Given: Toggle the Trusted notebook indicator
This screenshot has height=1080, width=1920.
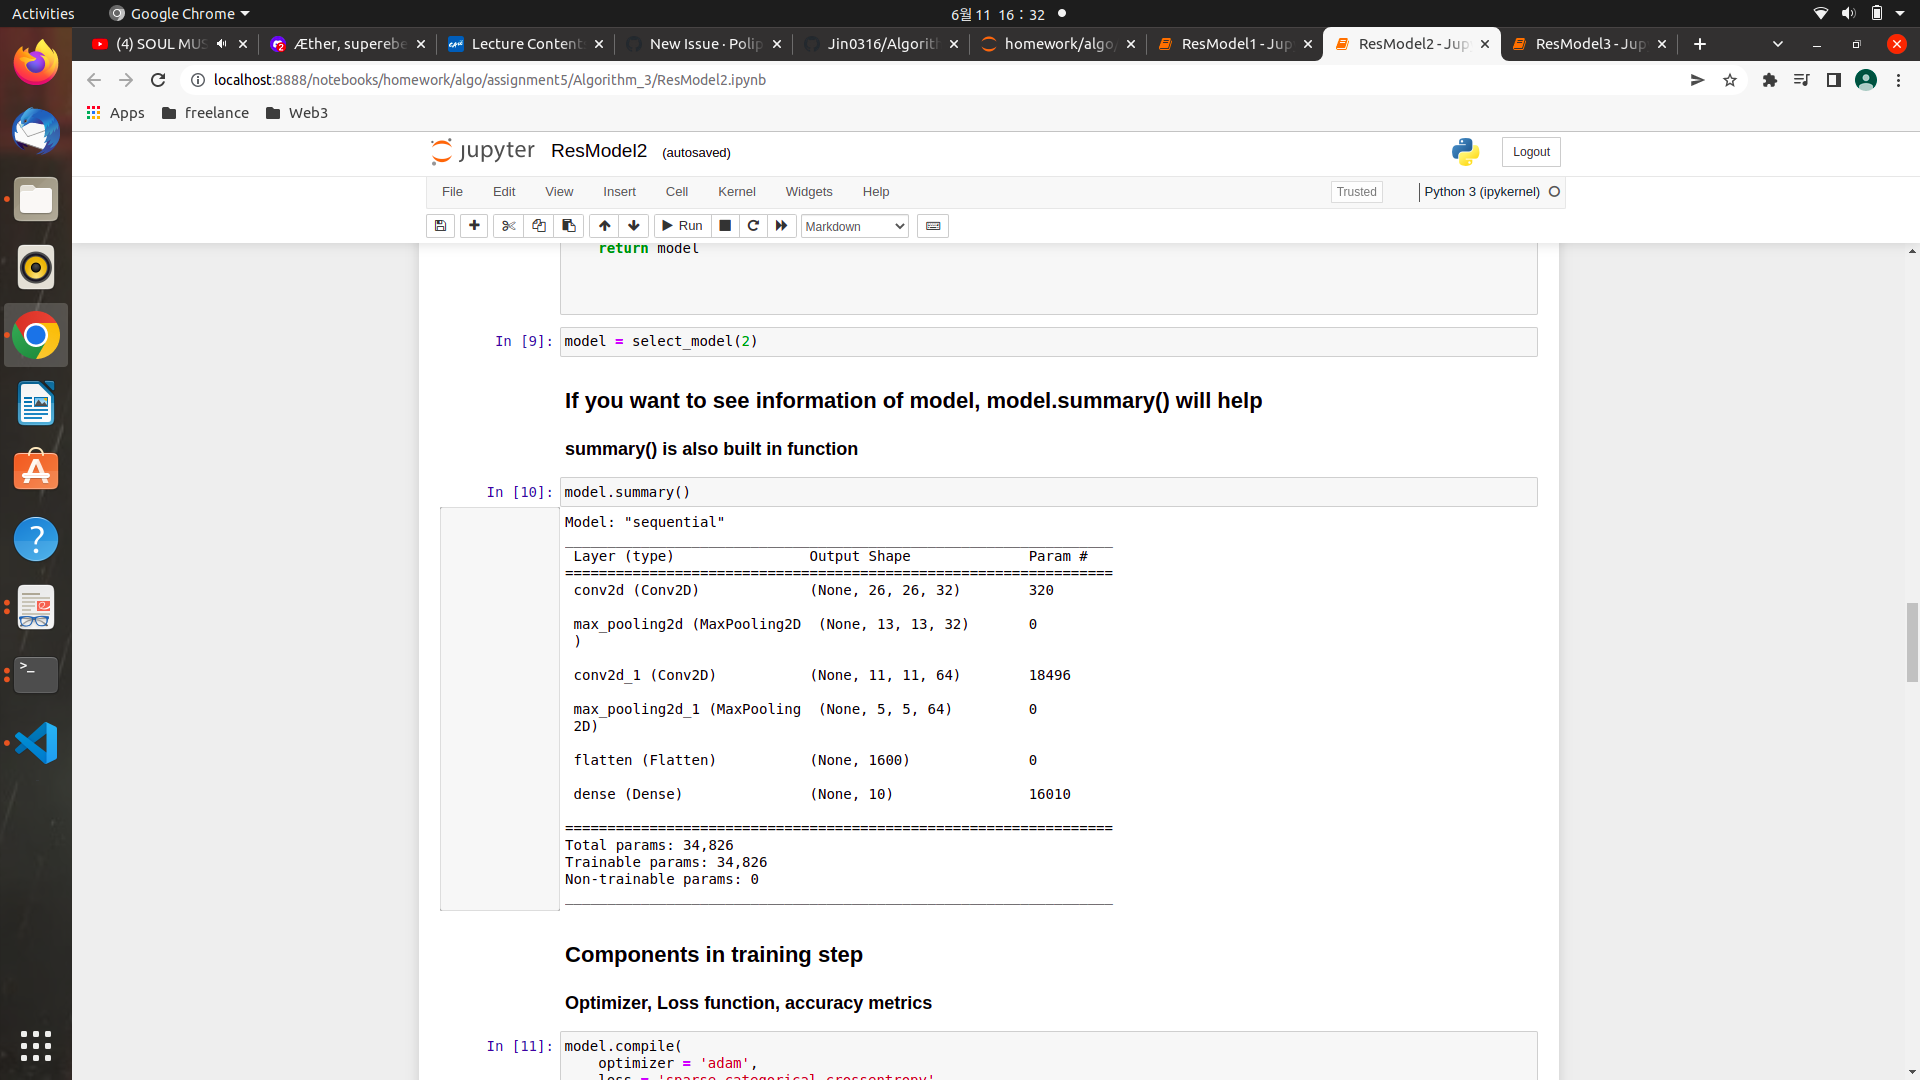Looking at the screenshot, I should click(1356, 192).
